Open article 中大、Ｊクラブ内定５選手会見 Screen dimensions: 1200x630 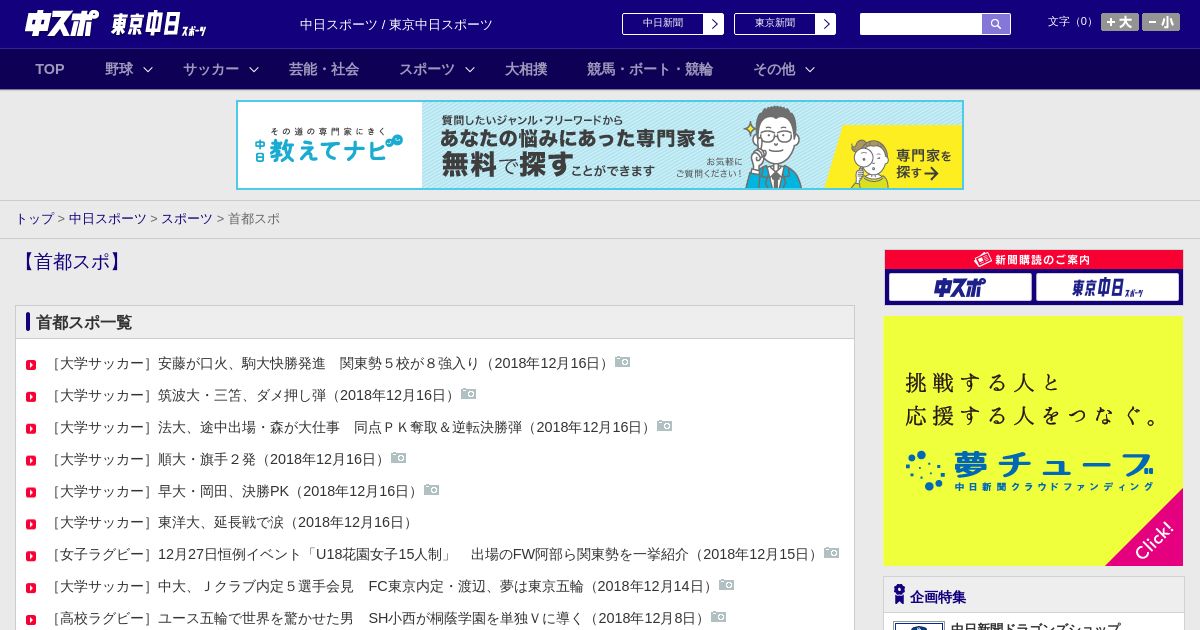pos(381,586)
